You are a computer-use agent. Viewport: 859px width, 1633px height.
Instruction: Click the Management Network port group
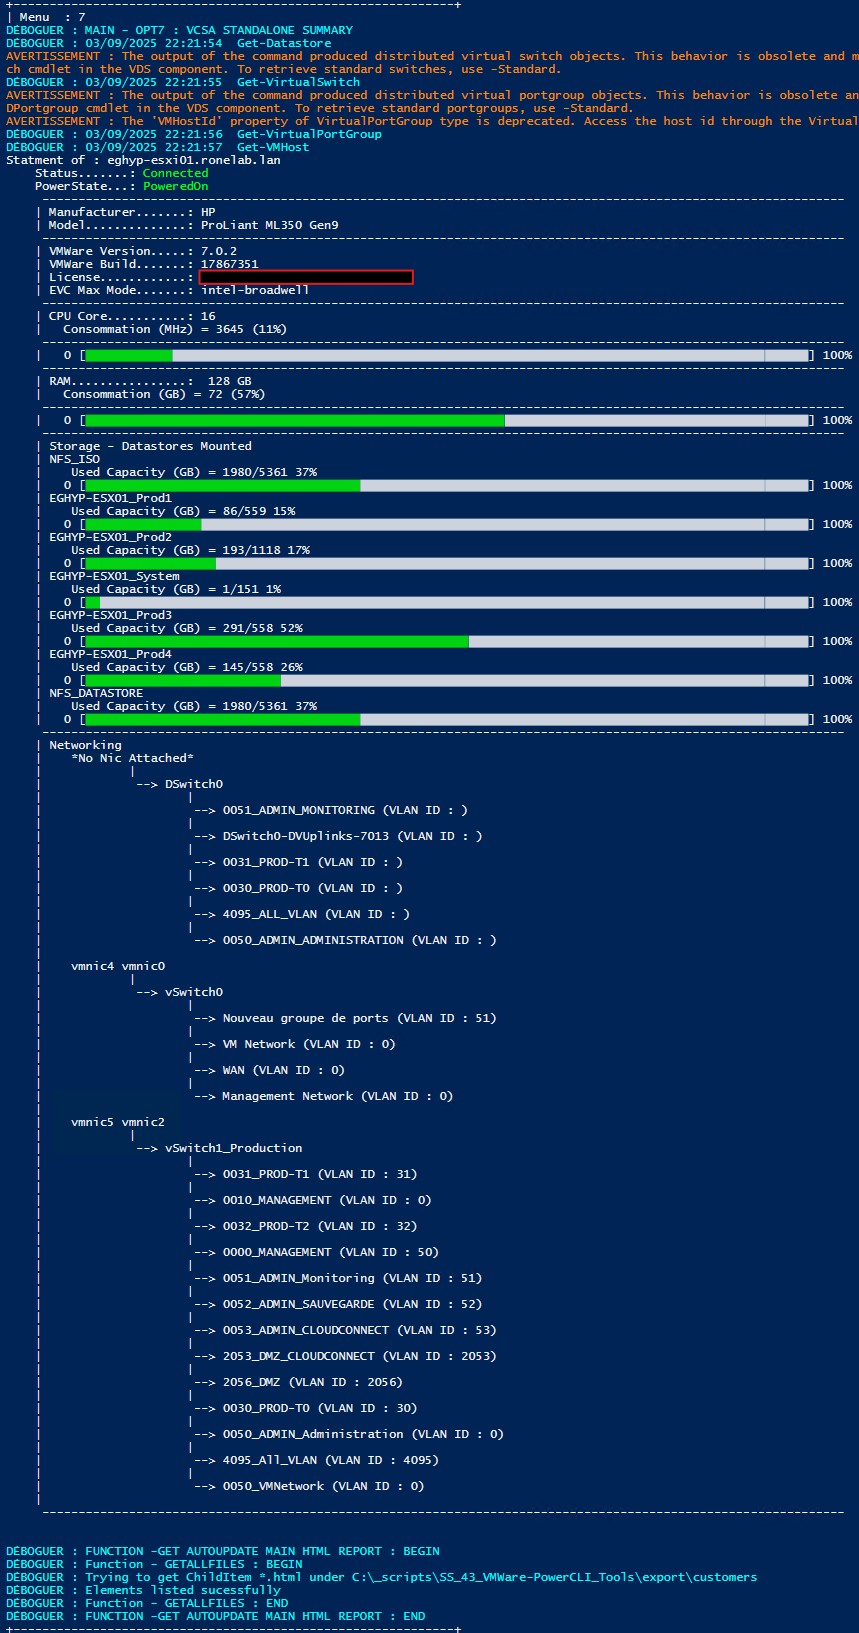(x=287, y=1096)
